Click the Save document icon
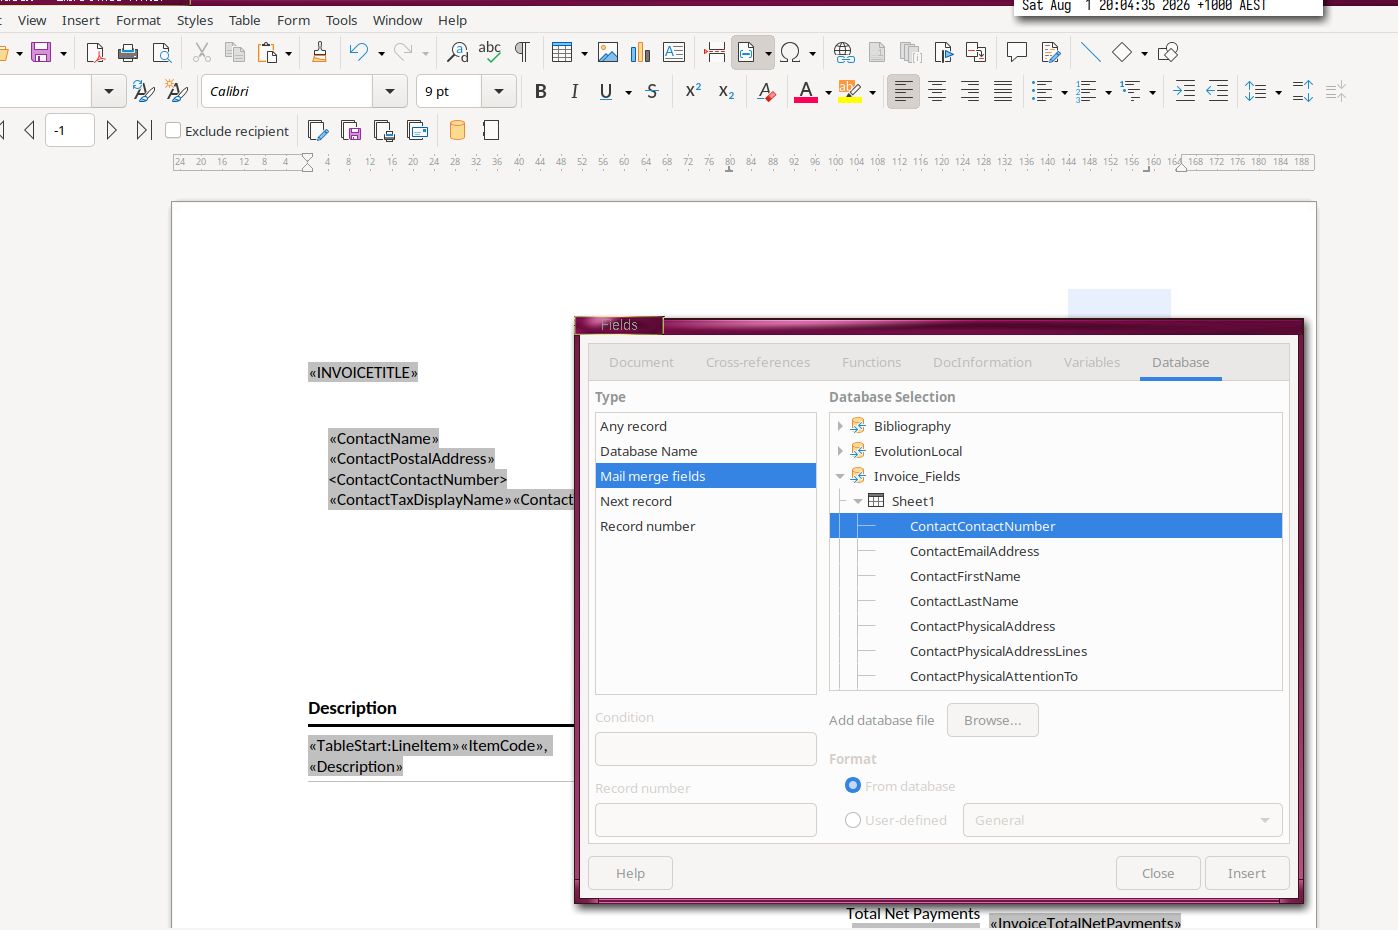Screen dimensions: 1398x930 click(41, 52)
